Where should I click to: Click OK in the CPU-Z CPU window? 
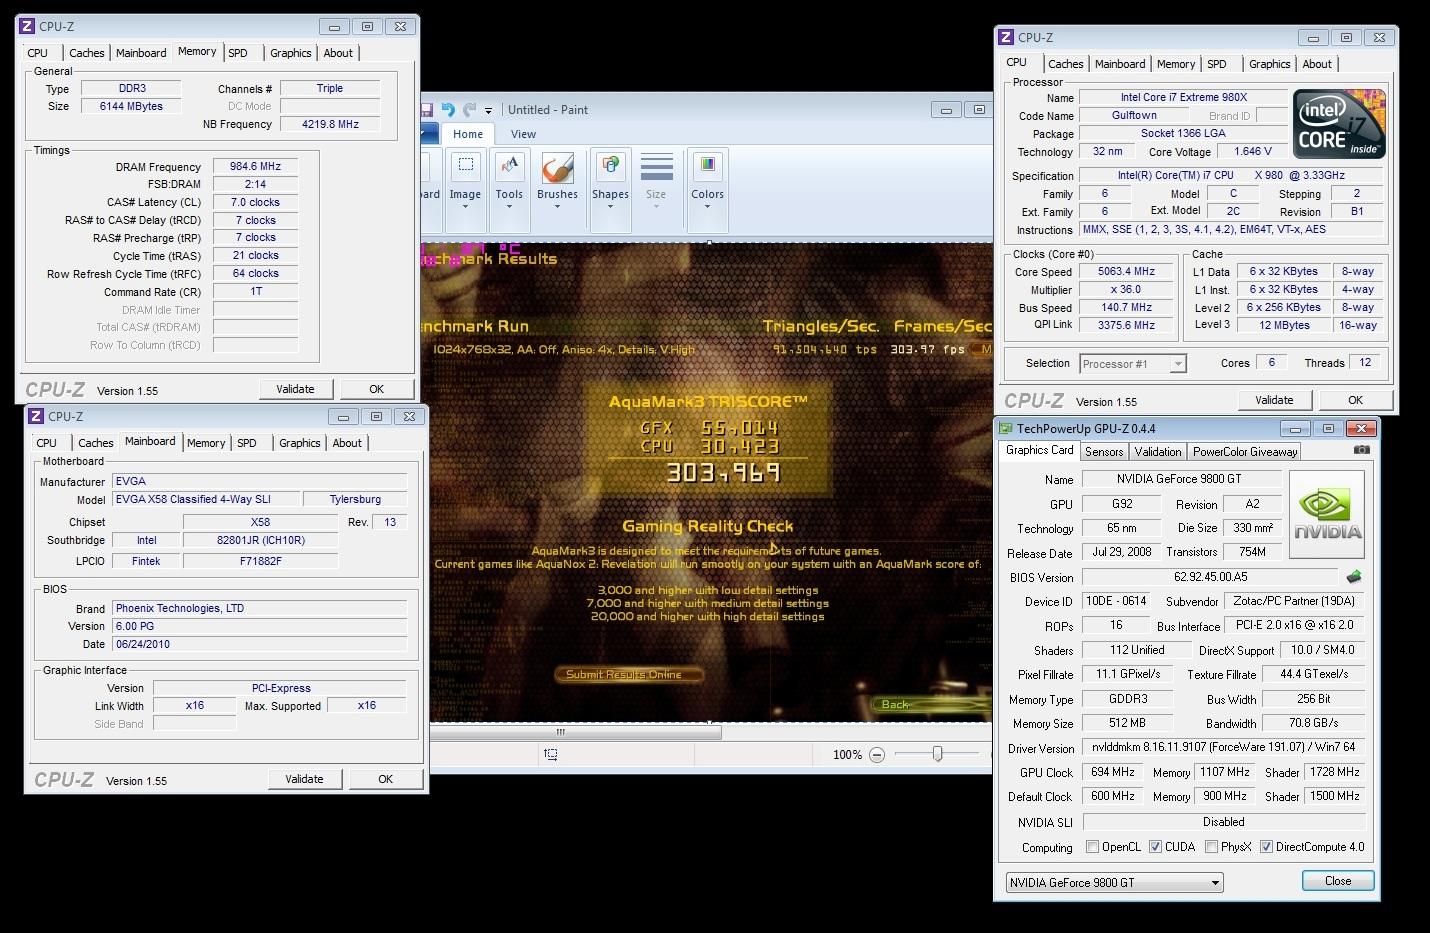pyautogui.click(x=1355, y=400)
